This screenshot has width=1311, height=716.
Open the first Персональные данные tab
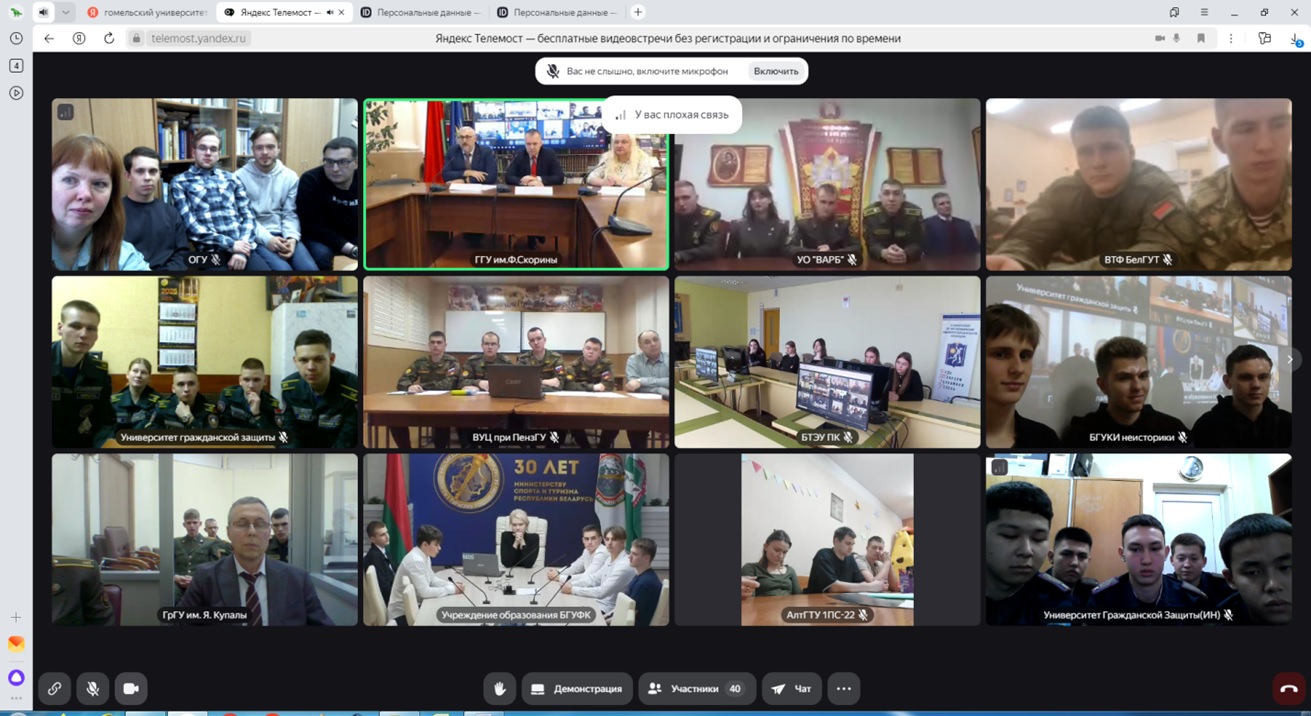click(x=420, y=12)
